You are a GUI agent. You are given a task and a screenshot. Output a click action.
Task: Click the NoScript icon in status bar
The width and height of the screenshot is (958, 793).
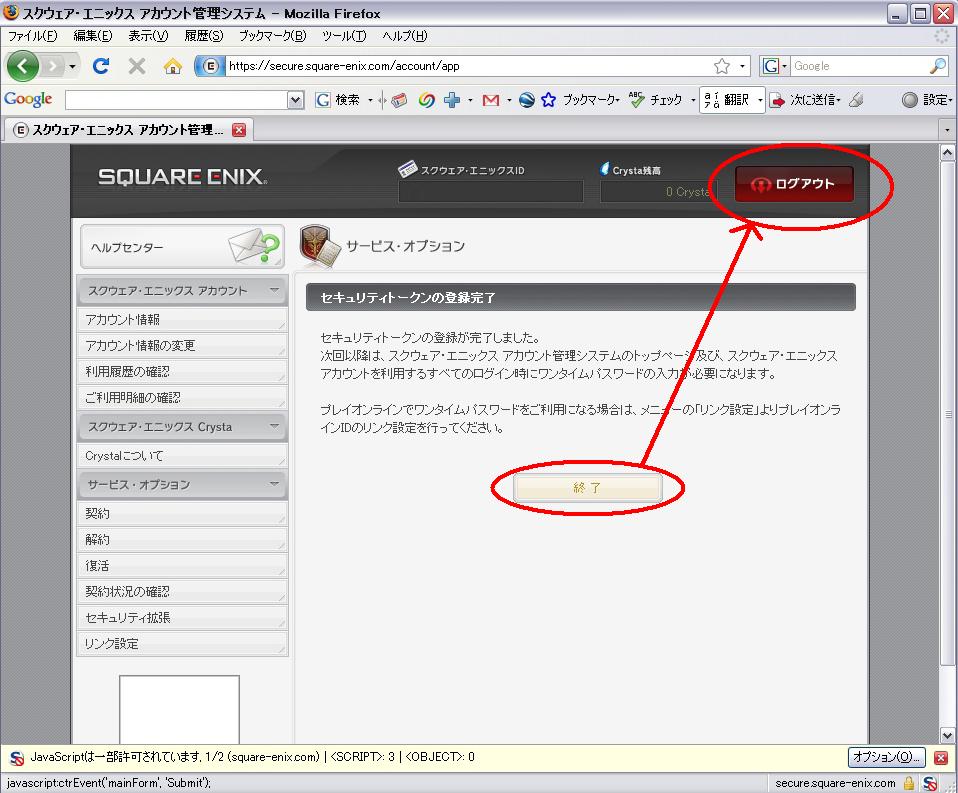point(930,783)
